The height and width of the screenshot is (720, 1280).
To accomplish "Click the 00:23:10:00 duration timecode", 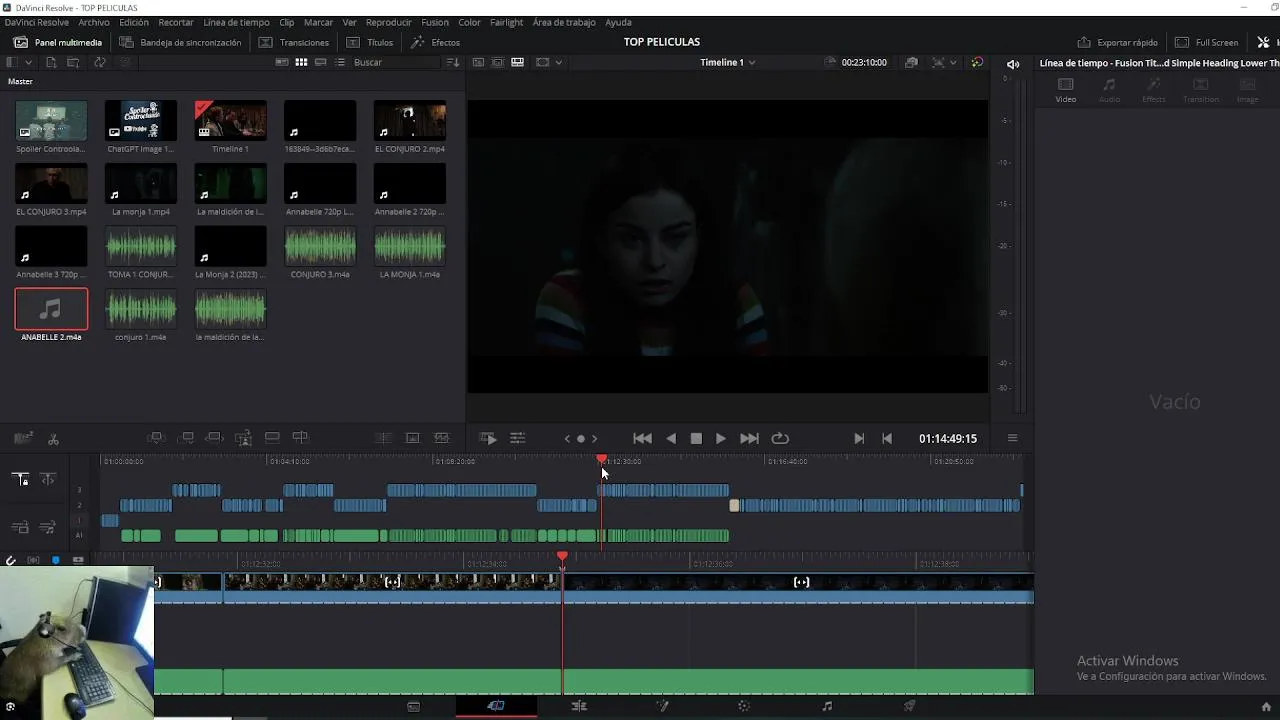I will [864, 62].
